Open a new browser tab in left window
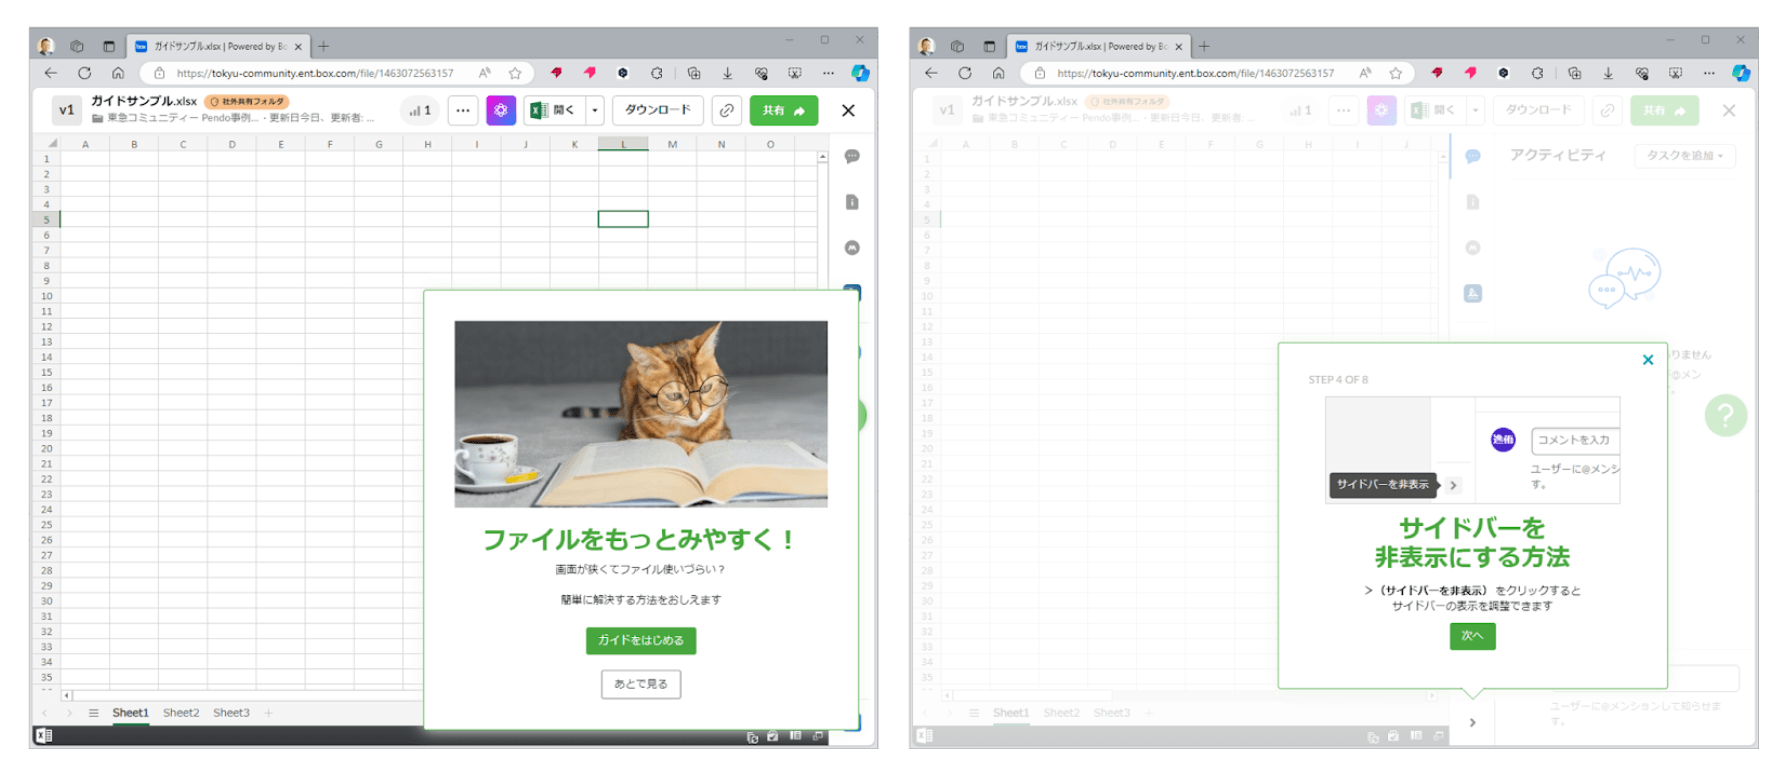 click(323, 46)
